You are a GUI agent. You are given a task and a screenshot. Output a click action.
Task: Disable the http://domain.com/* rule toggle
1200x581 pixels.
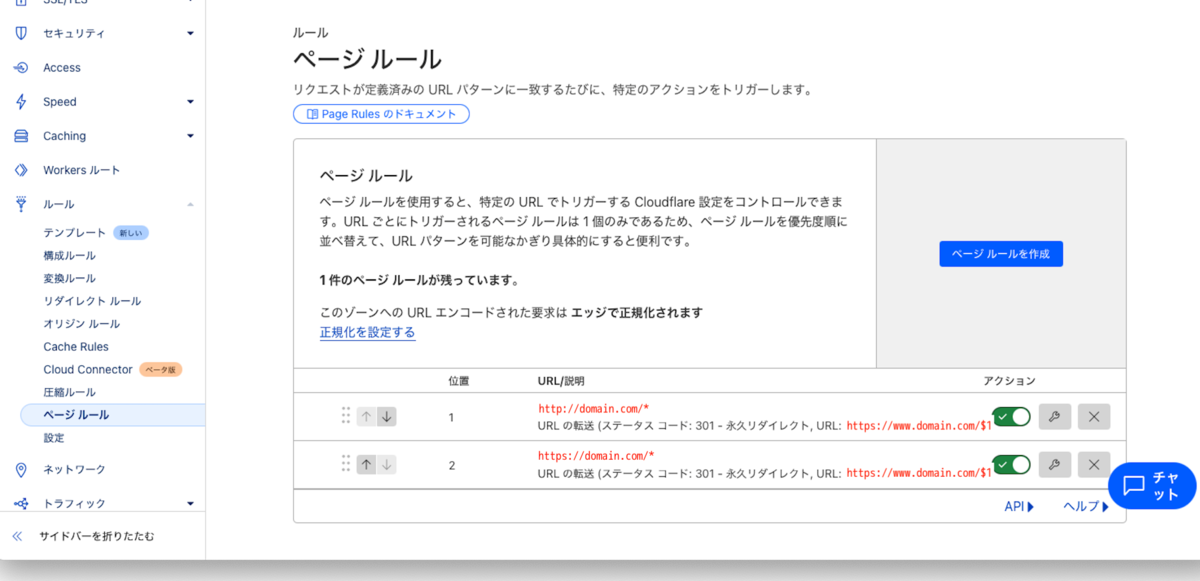[1011, 416]
